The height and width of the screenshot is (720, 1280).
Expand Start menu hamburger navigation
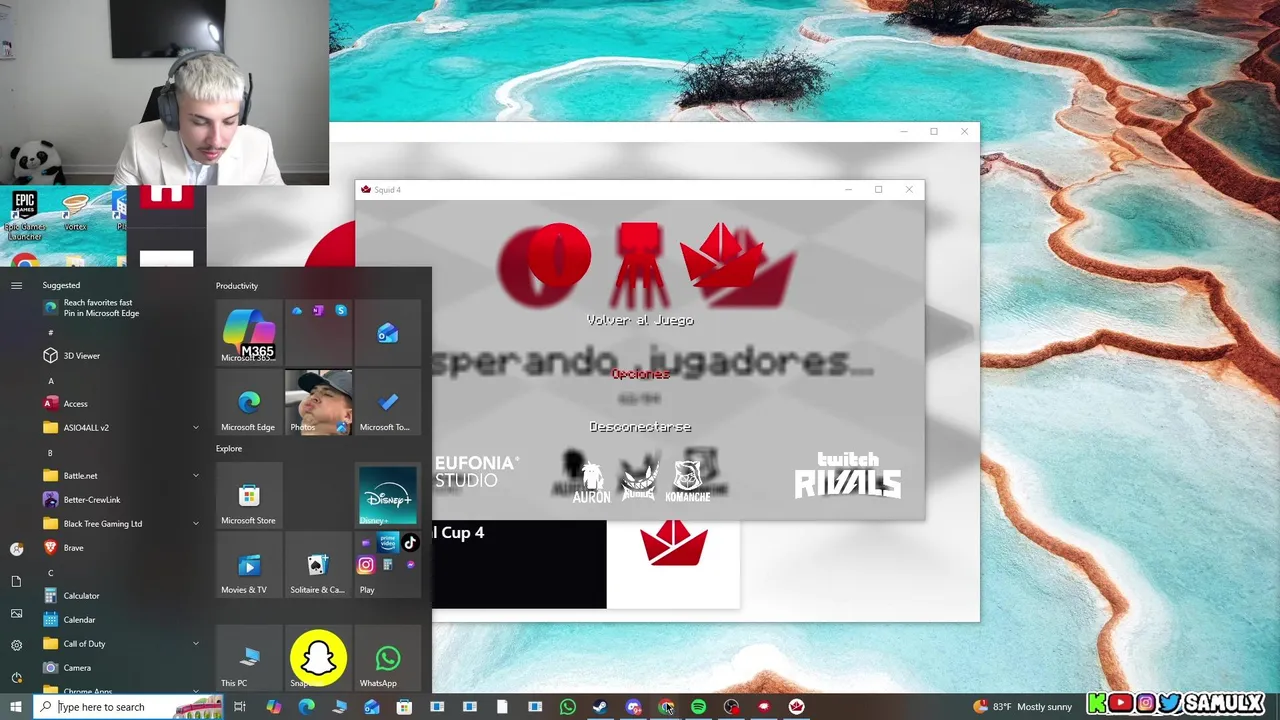16,285
